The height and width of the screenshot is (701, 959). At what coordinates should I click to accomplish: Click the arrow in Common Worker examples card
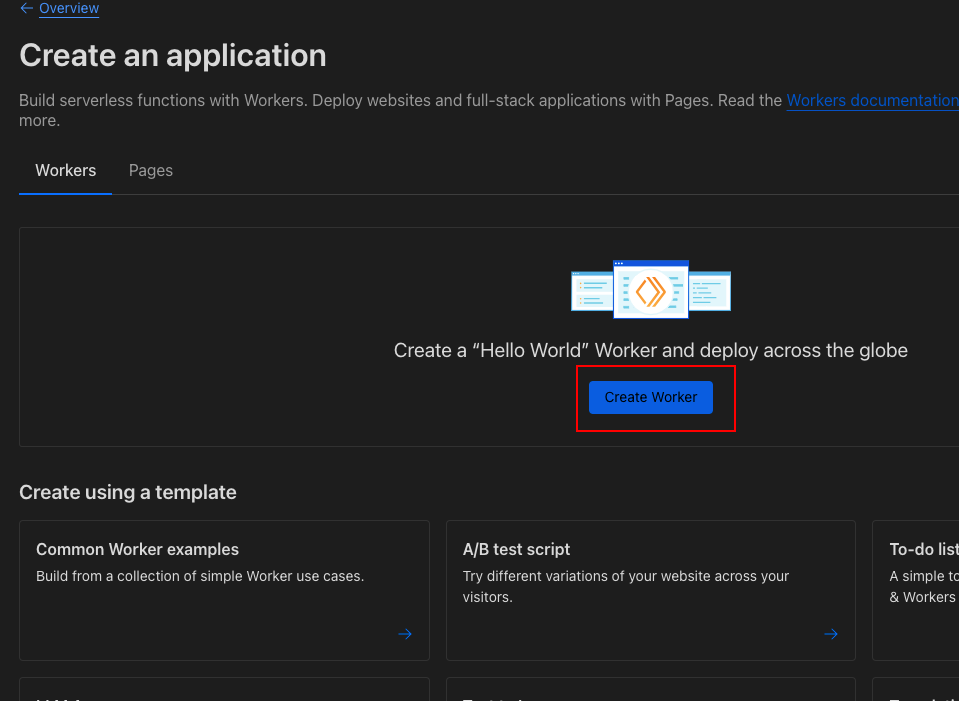[x=405, y=634]
